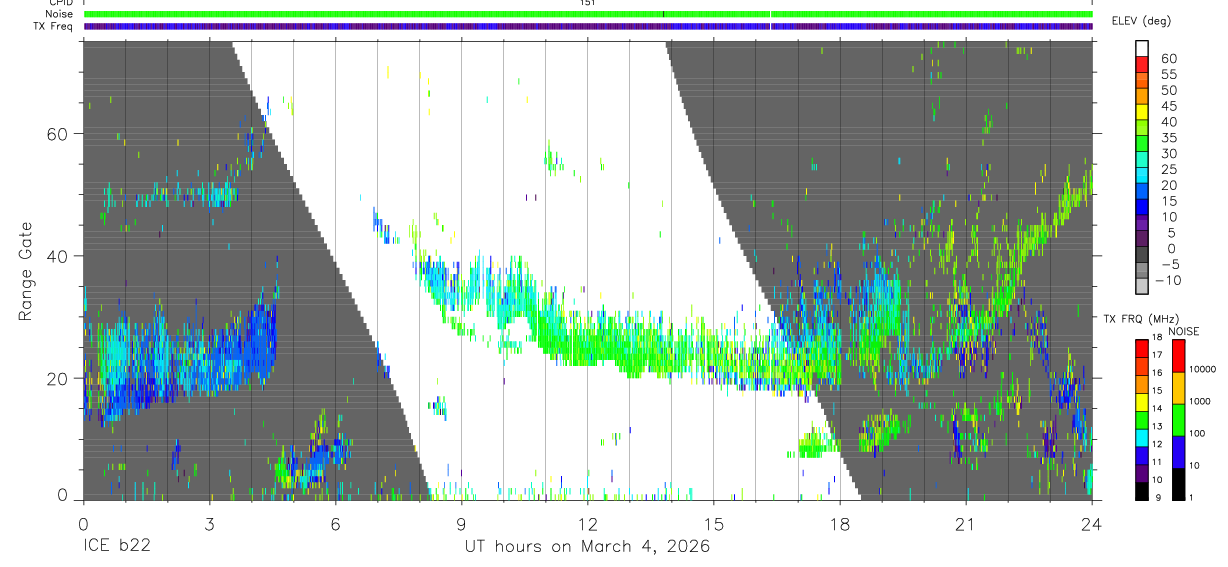Image resolution: width=1228 pixels, height=567 pixels.
Task: Click the "45" value on the elevation colorbar
Action: click(1168, 106)
